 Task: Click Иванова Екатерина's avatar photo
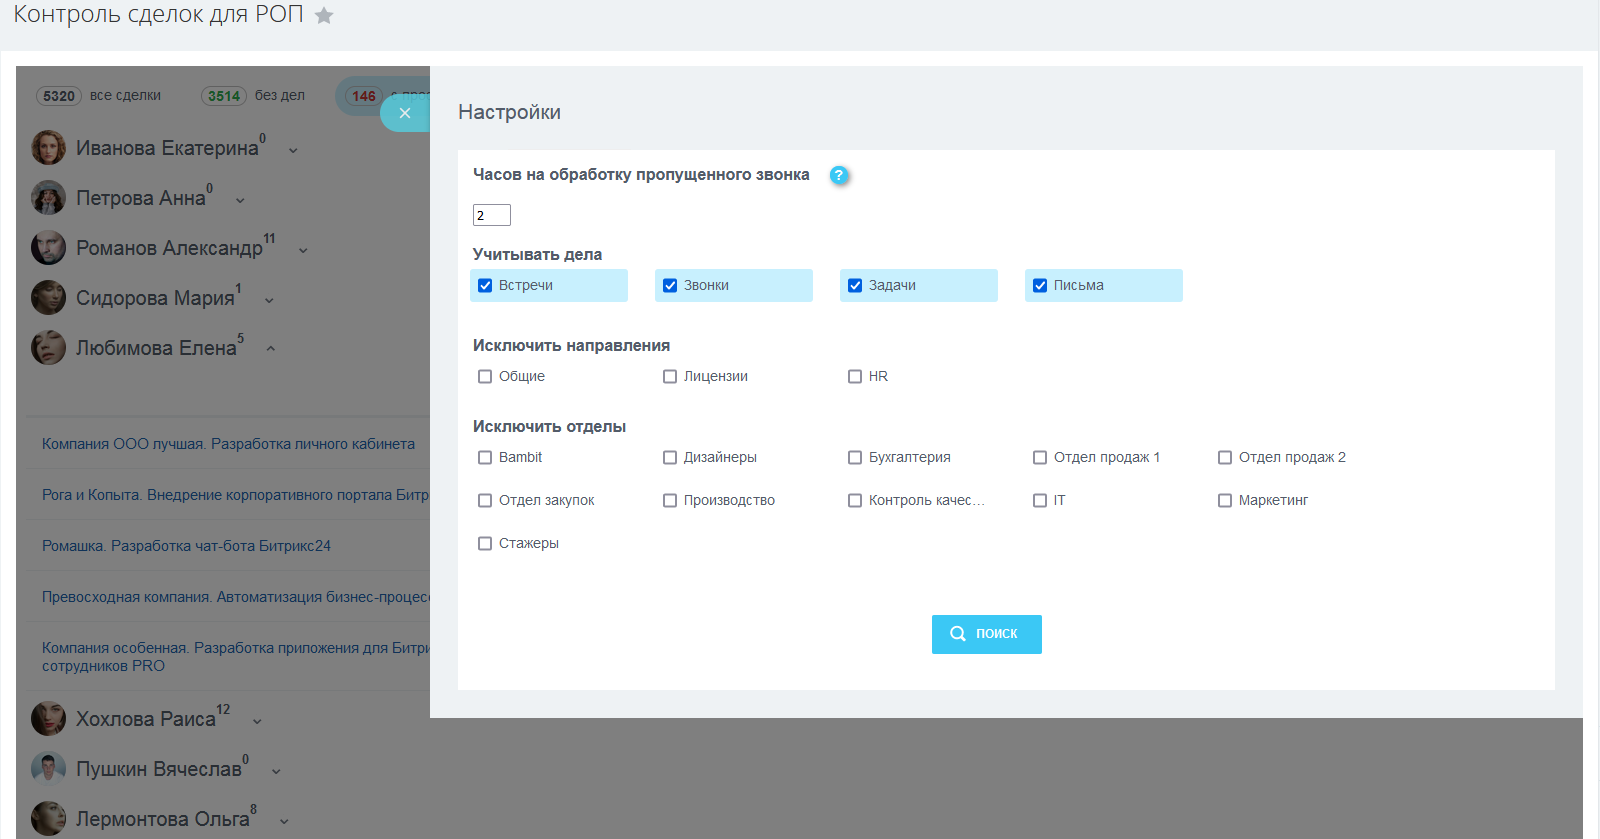48,148
